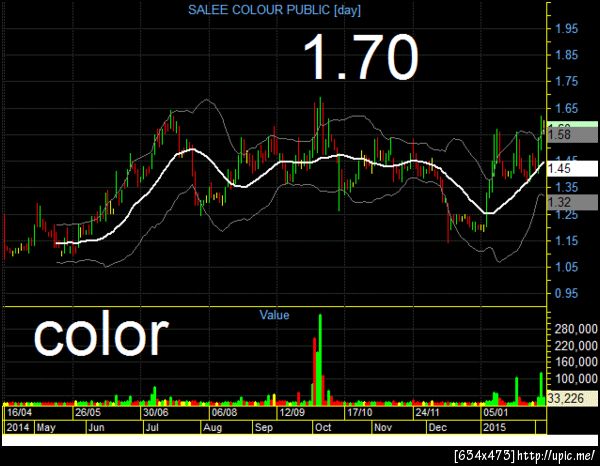The width and height of the screenshot is (600, 466).
Task: Select the 1.85 price axis label
Action: tap(567, 55)
